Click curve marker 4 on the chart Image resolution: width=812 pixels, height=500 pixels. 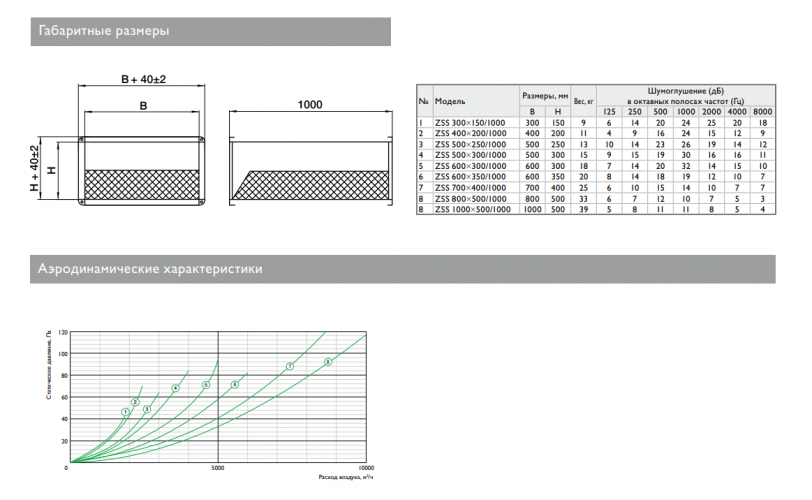pyautogui.click(x=176, y=388)
